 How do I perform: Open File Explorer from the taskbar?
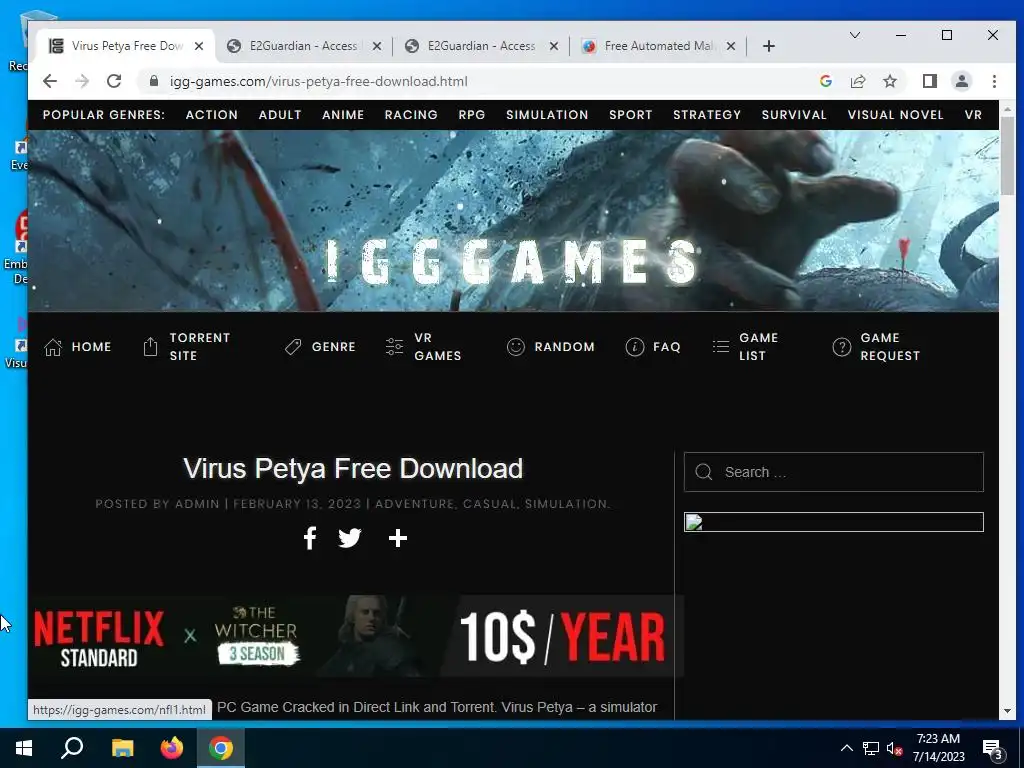pyautogui.click(x=122, y=748)
